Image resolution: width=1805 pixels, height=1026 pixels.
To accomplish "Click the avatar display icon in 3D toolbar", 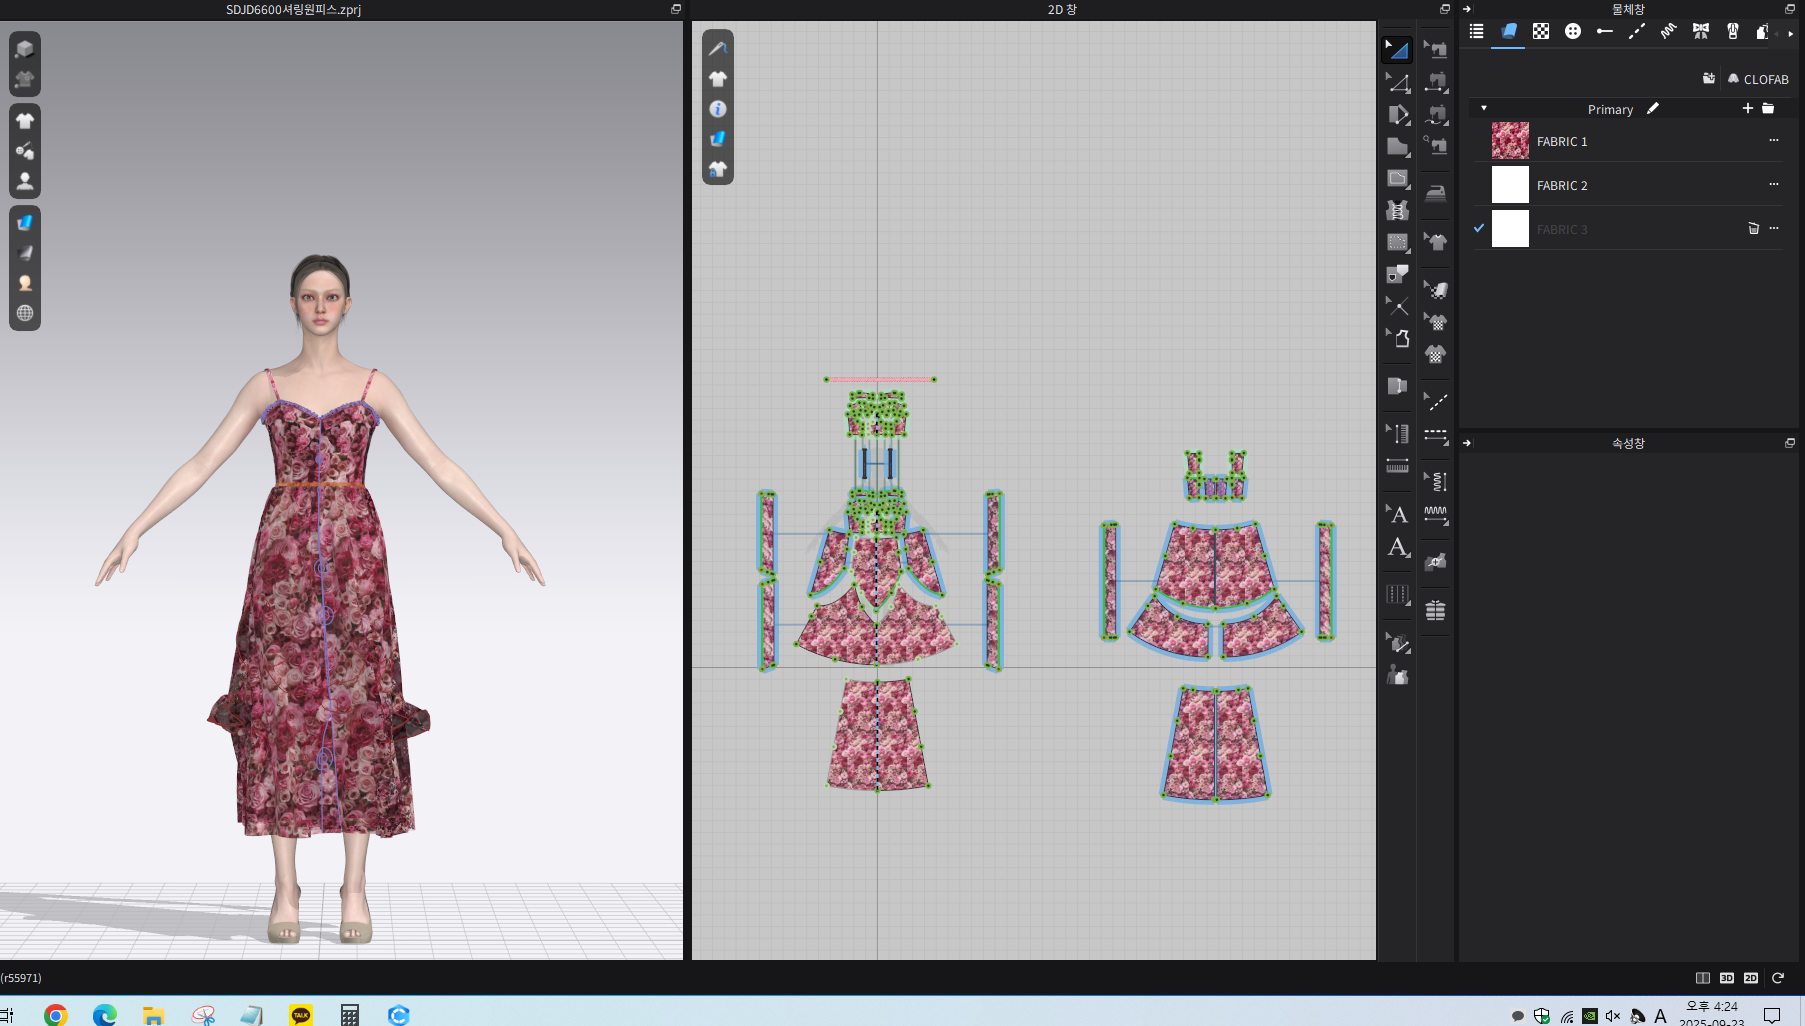I will point(25,181).
